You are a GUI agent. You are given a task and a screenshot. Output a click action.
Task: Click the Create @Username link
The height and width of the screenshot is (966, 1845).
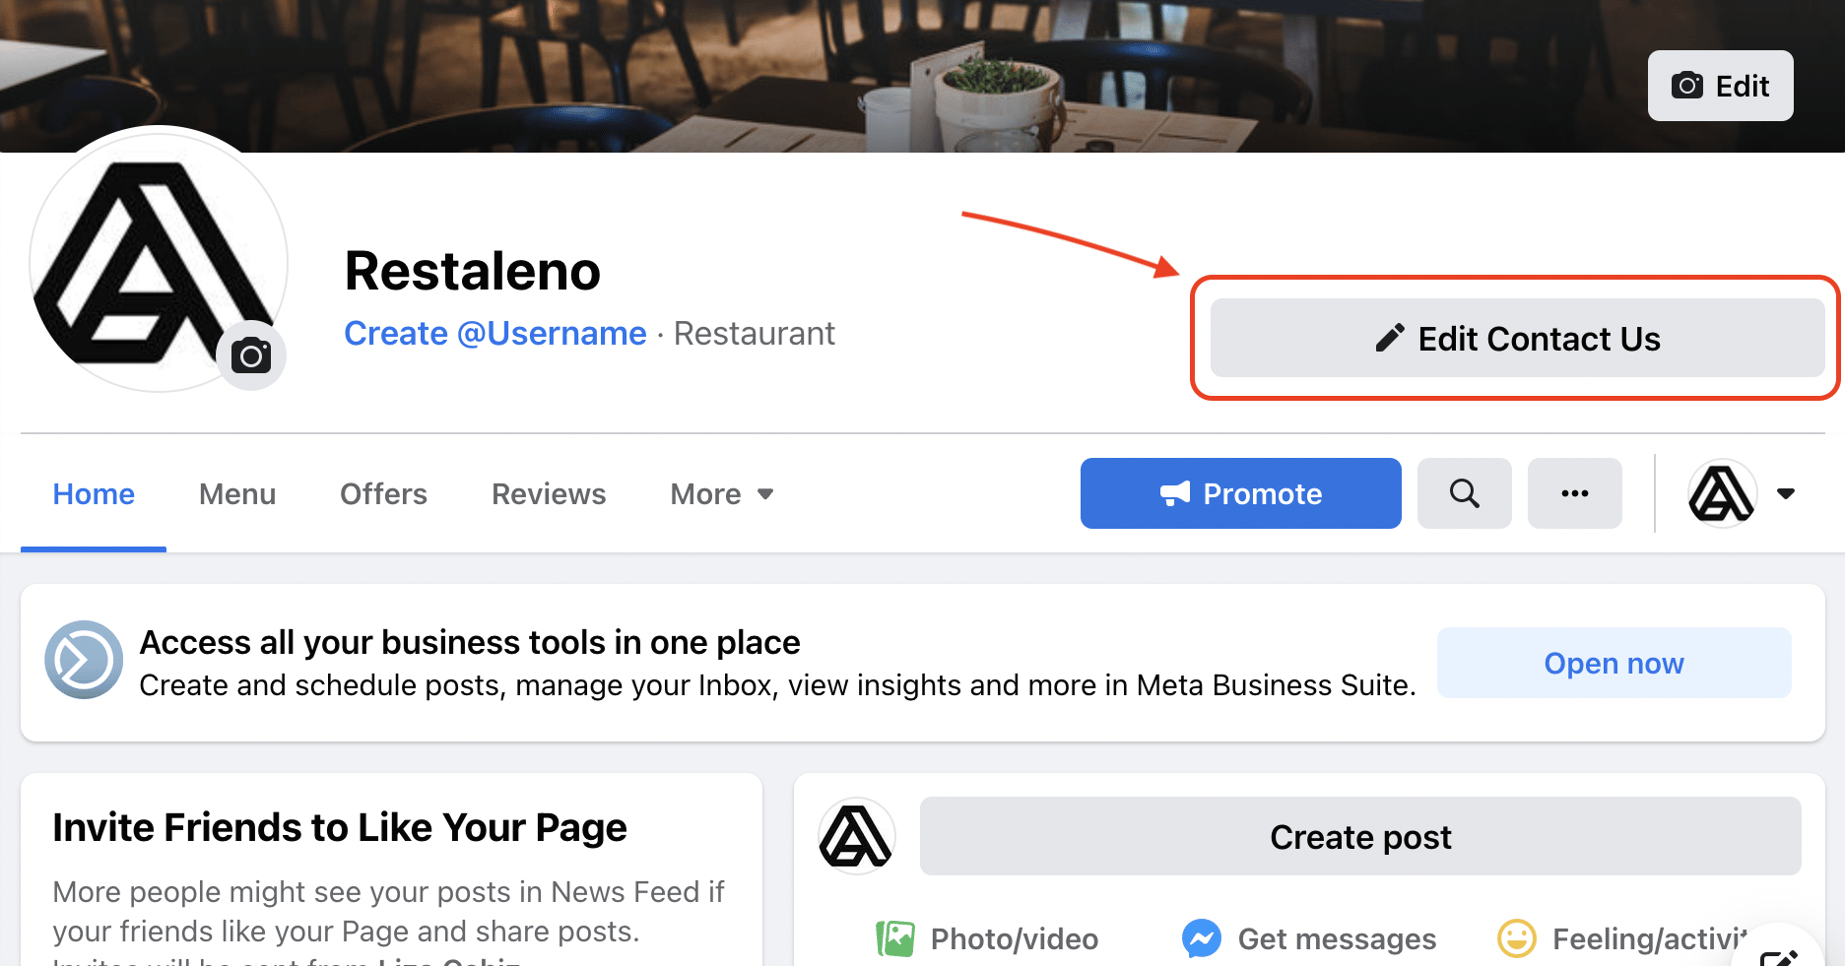pyautogui.click(x=495, y=333)
